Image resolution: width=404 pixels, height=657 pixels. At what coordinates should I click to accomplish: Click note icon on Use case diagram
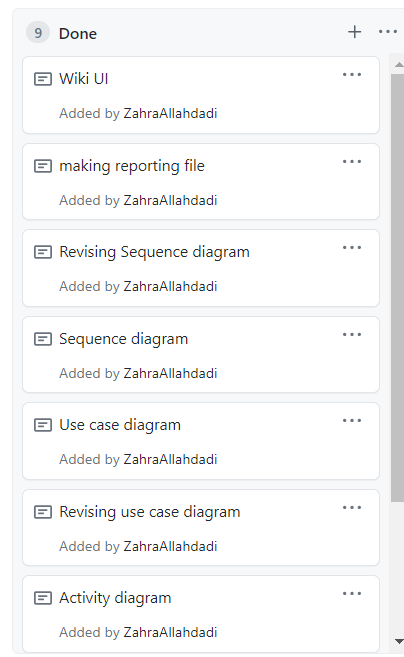point(43,425)
